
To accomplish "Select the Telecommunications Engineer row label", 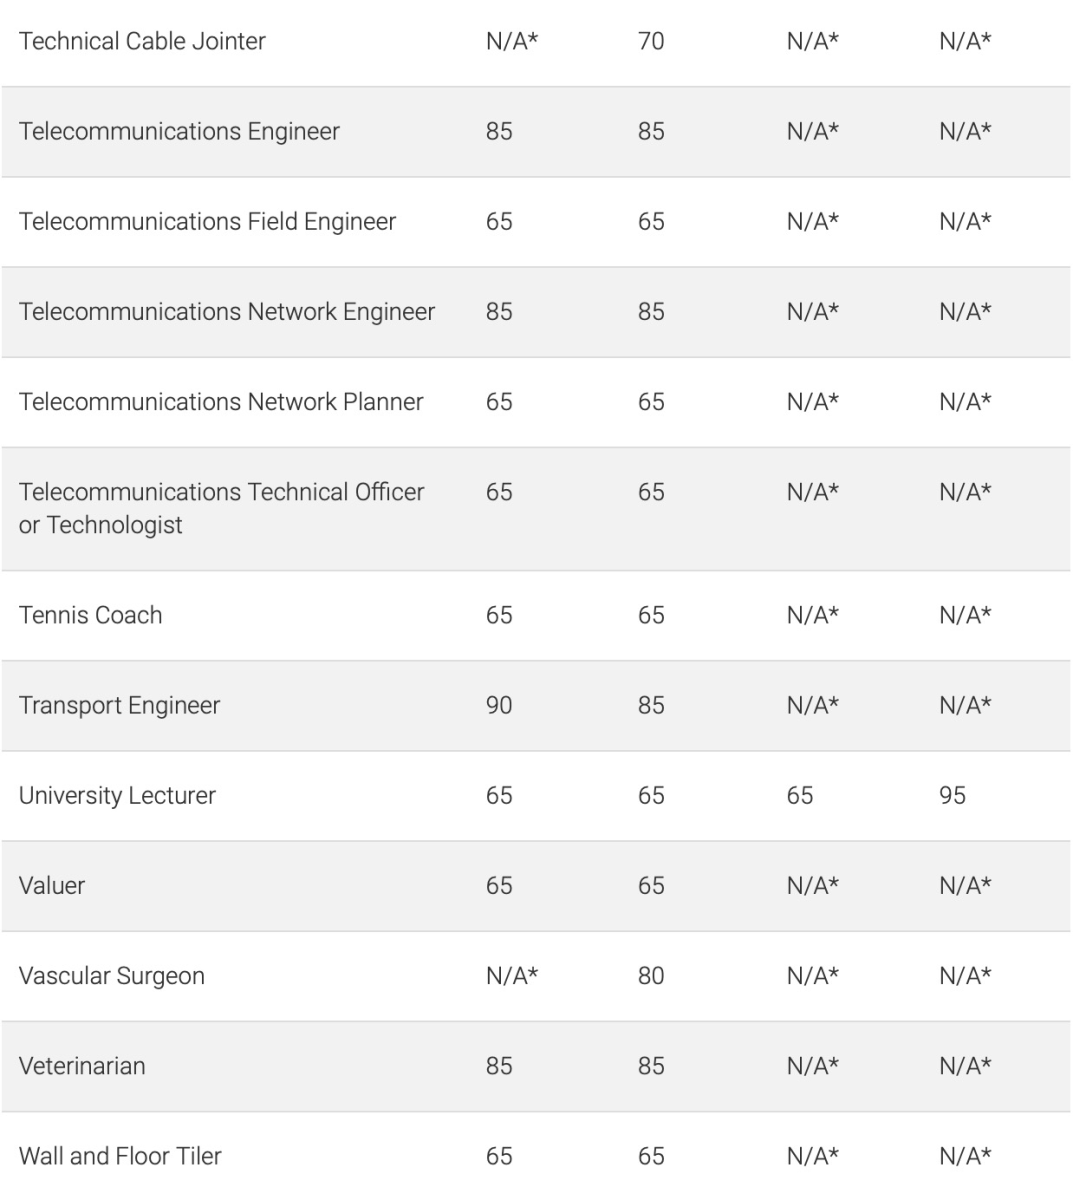I will [179, 131].
